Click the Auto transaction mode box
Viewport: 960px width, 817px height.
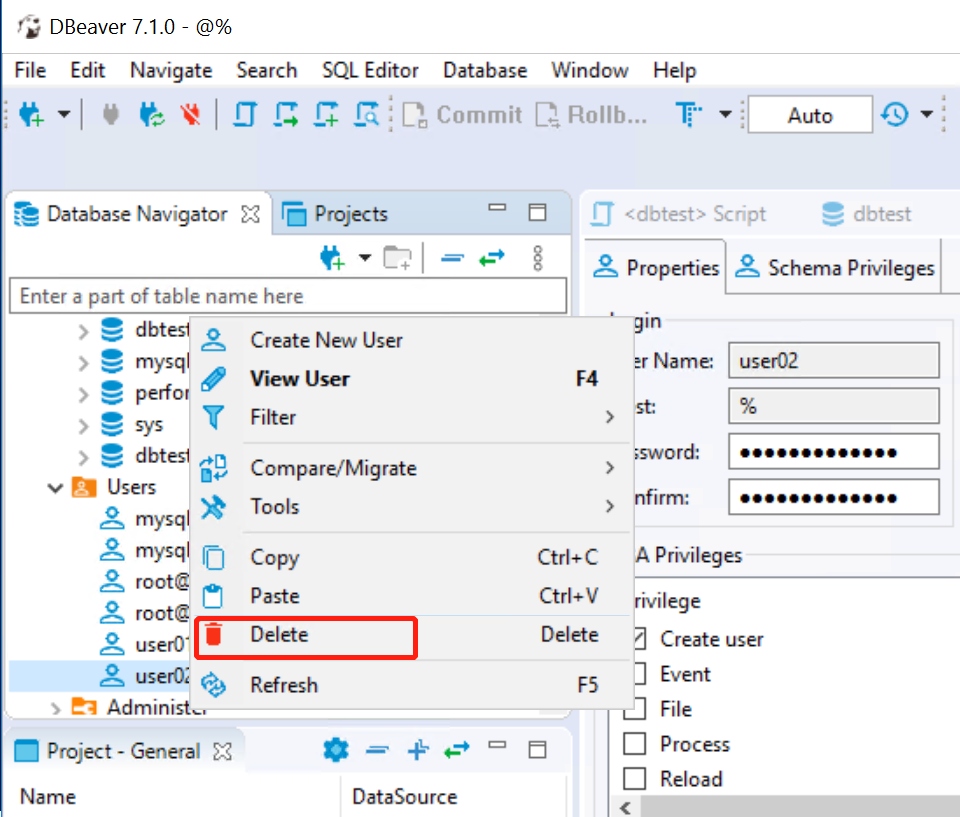pos(810,115)
